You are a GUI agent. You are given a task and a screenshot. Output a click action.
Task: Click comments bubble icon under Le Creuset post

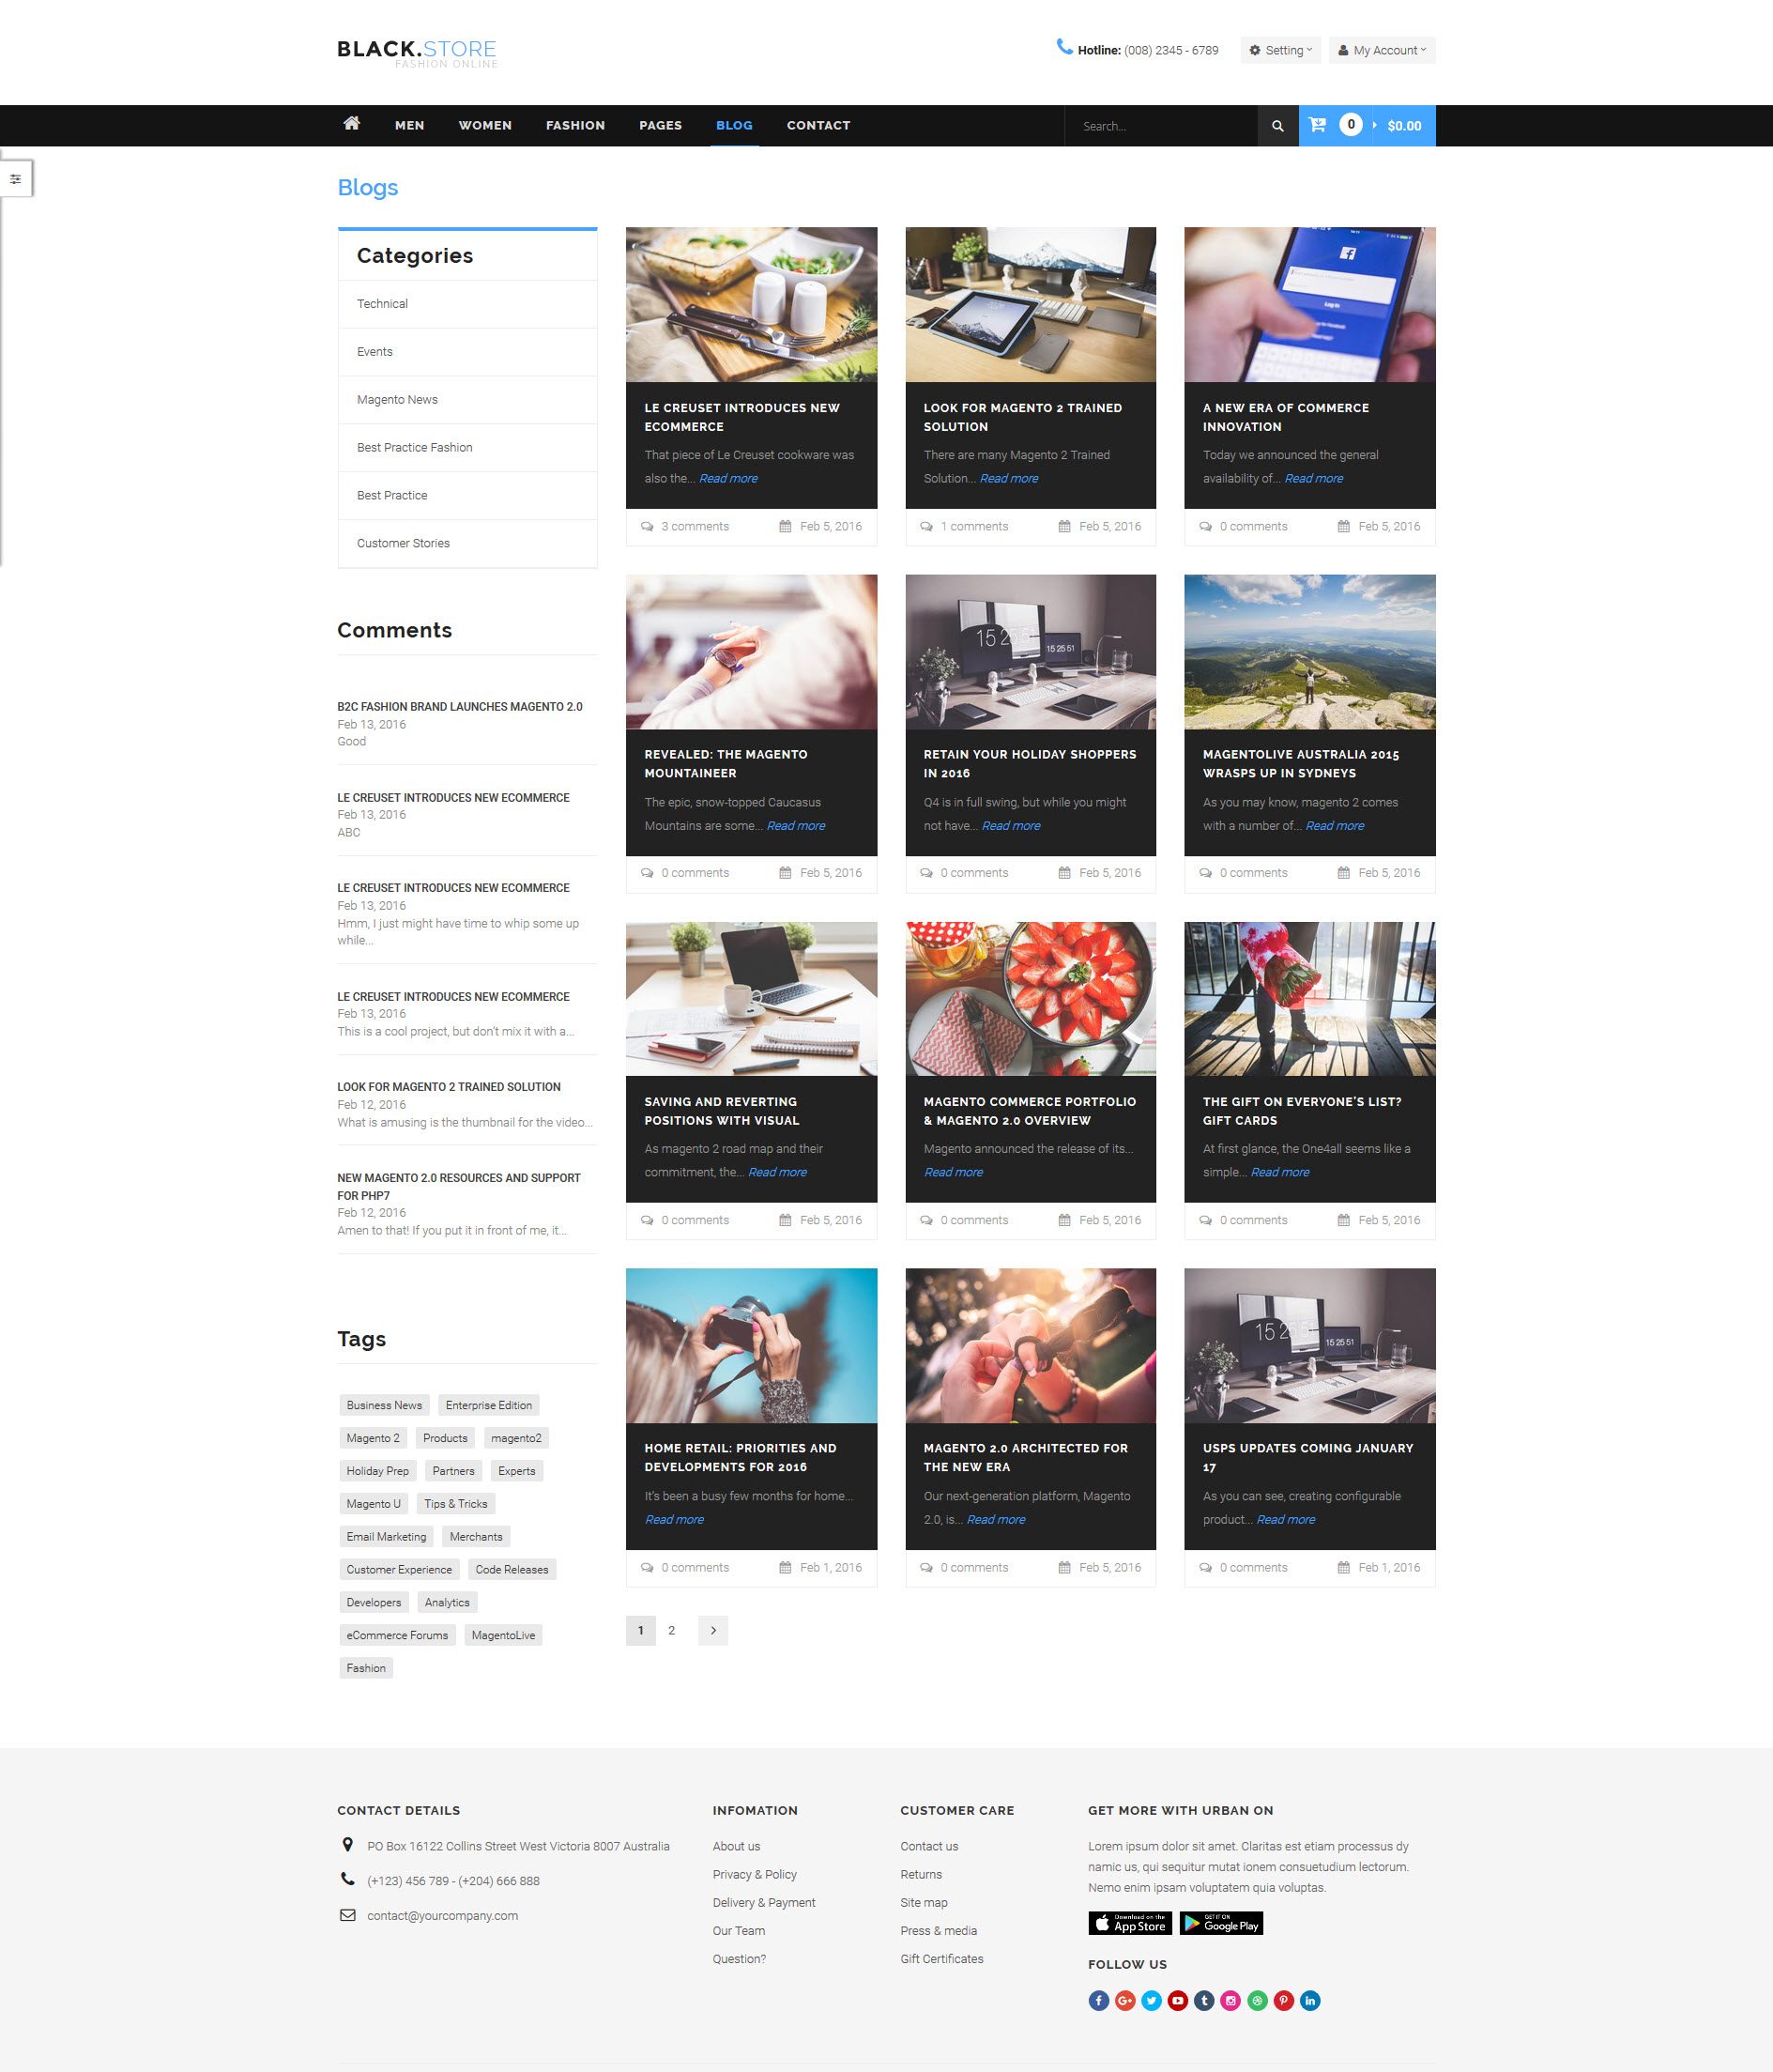pos(647,526)
